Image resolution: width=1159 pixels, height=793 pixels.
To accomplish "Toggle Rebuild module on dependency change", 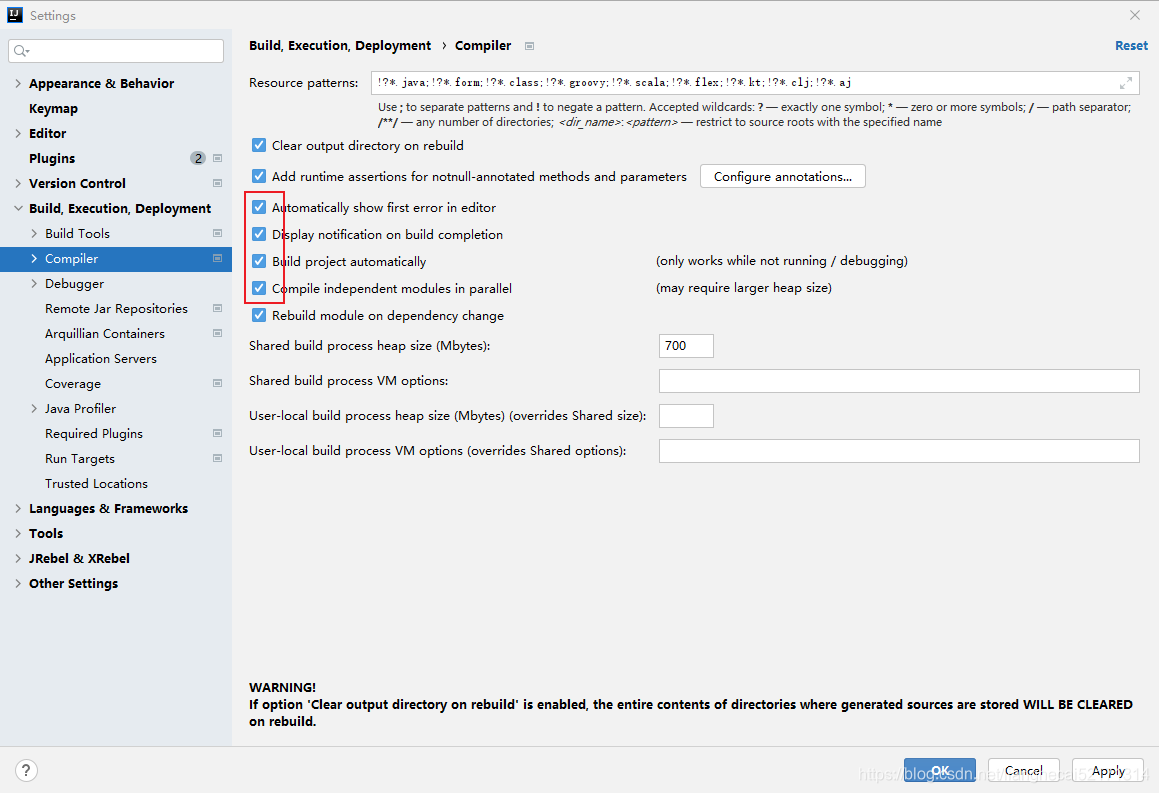I will pyautogui.click(x=259, y=316).
